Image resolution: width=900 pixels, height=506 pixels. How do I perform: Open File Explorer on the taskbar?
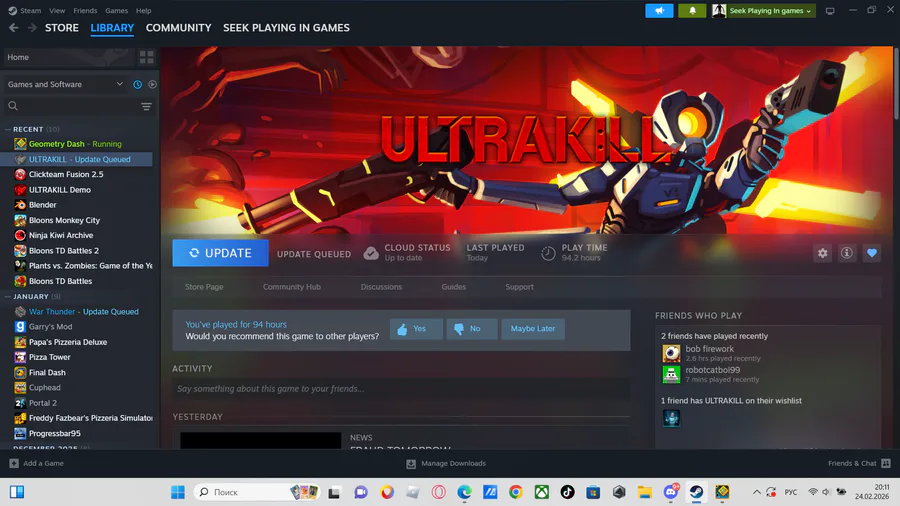click(645, 492)
